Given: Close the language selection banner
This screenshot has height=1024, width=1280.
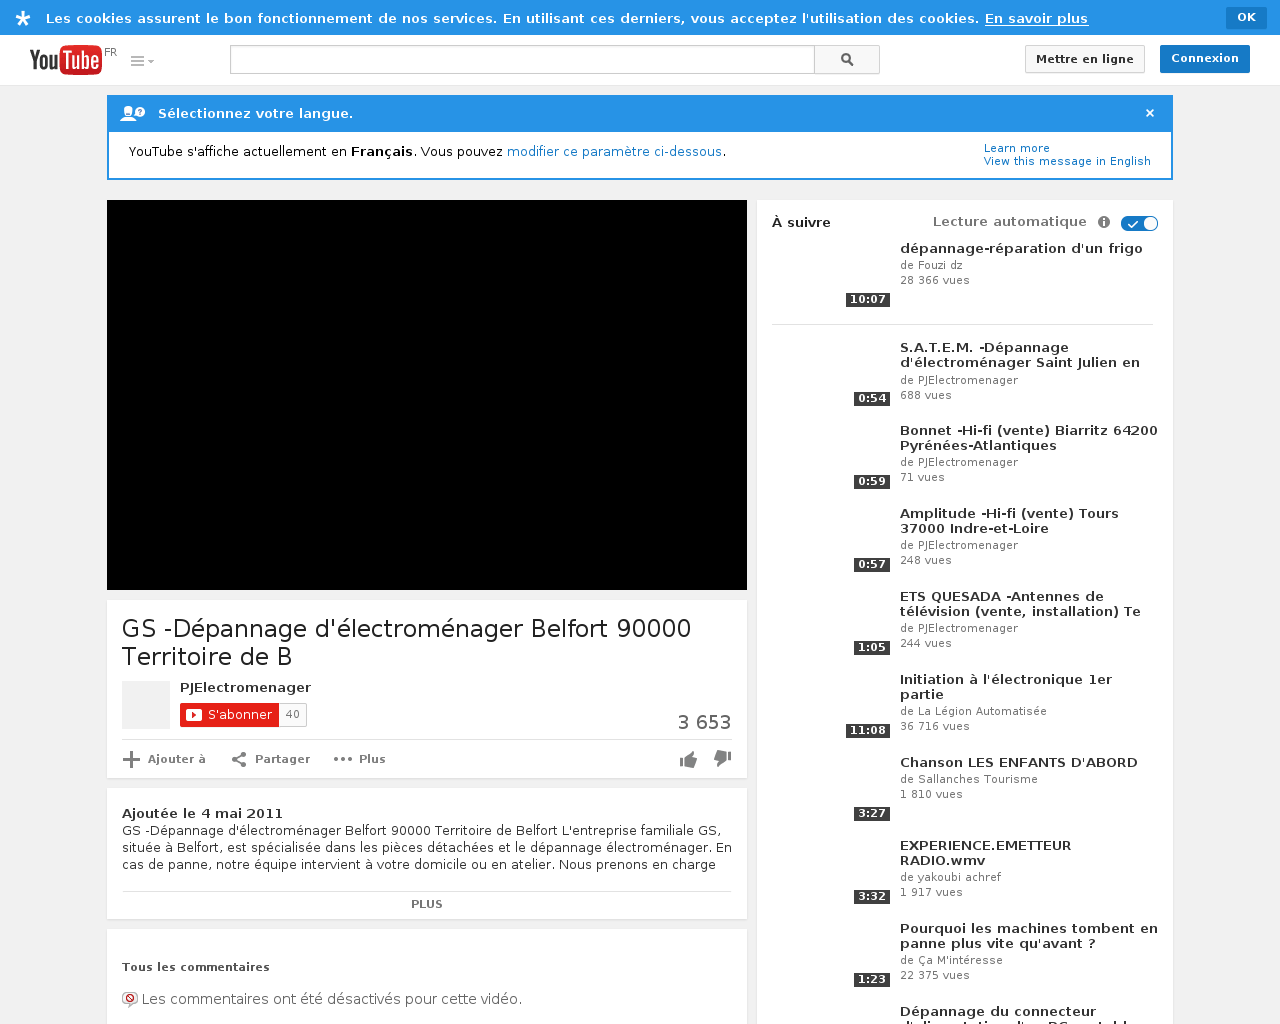Looking at the screenshot, I should (1150, 113).
